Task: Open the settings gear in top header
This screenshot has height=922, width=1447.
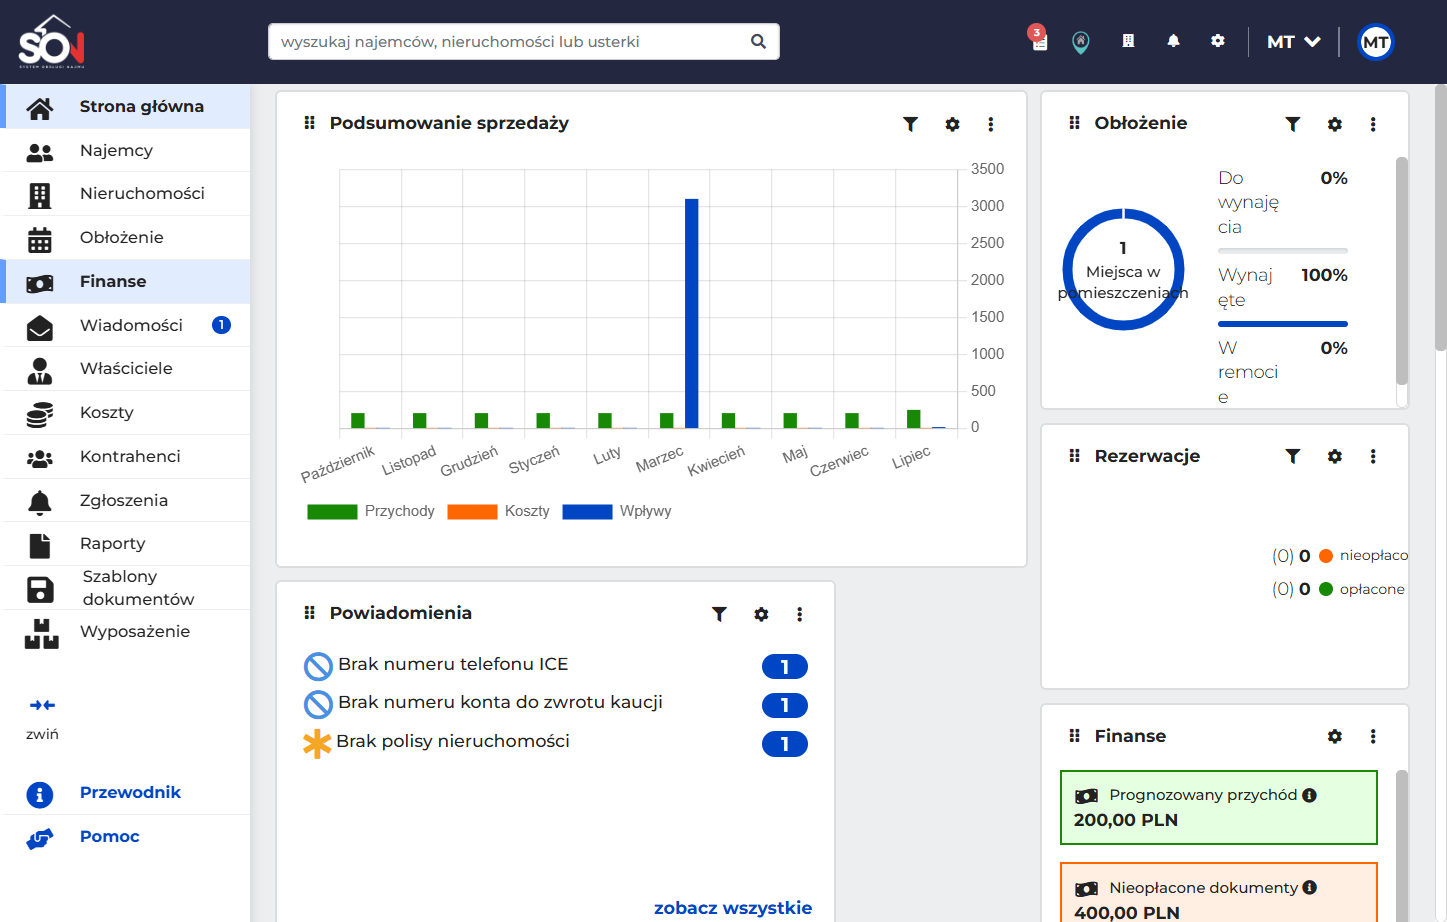Action: (1218, 41)
